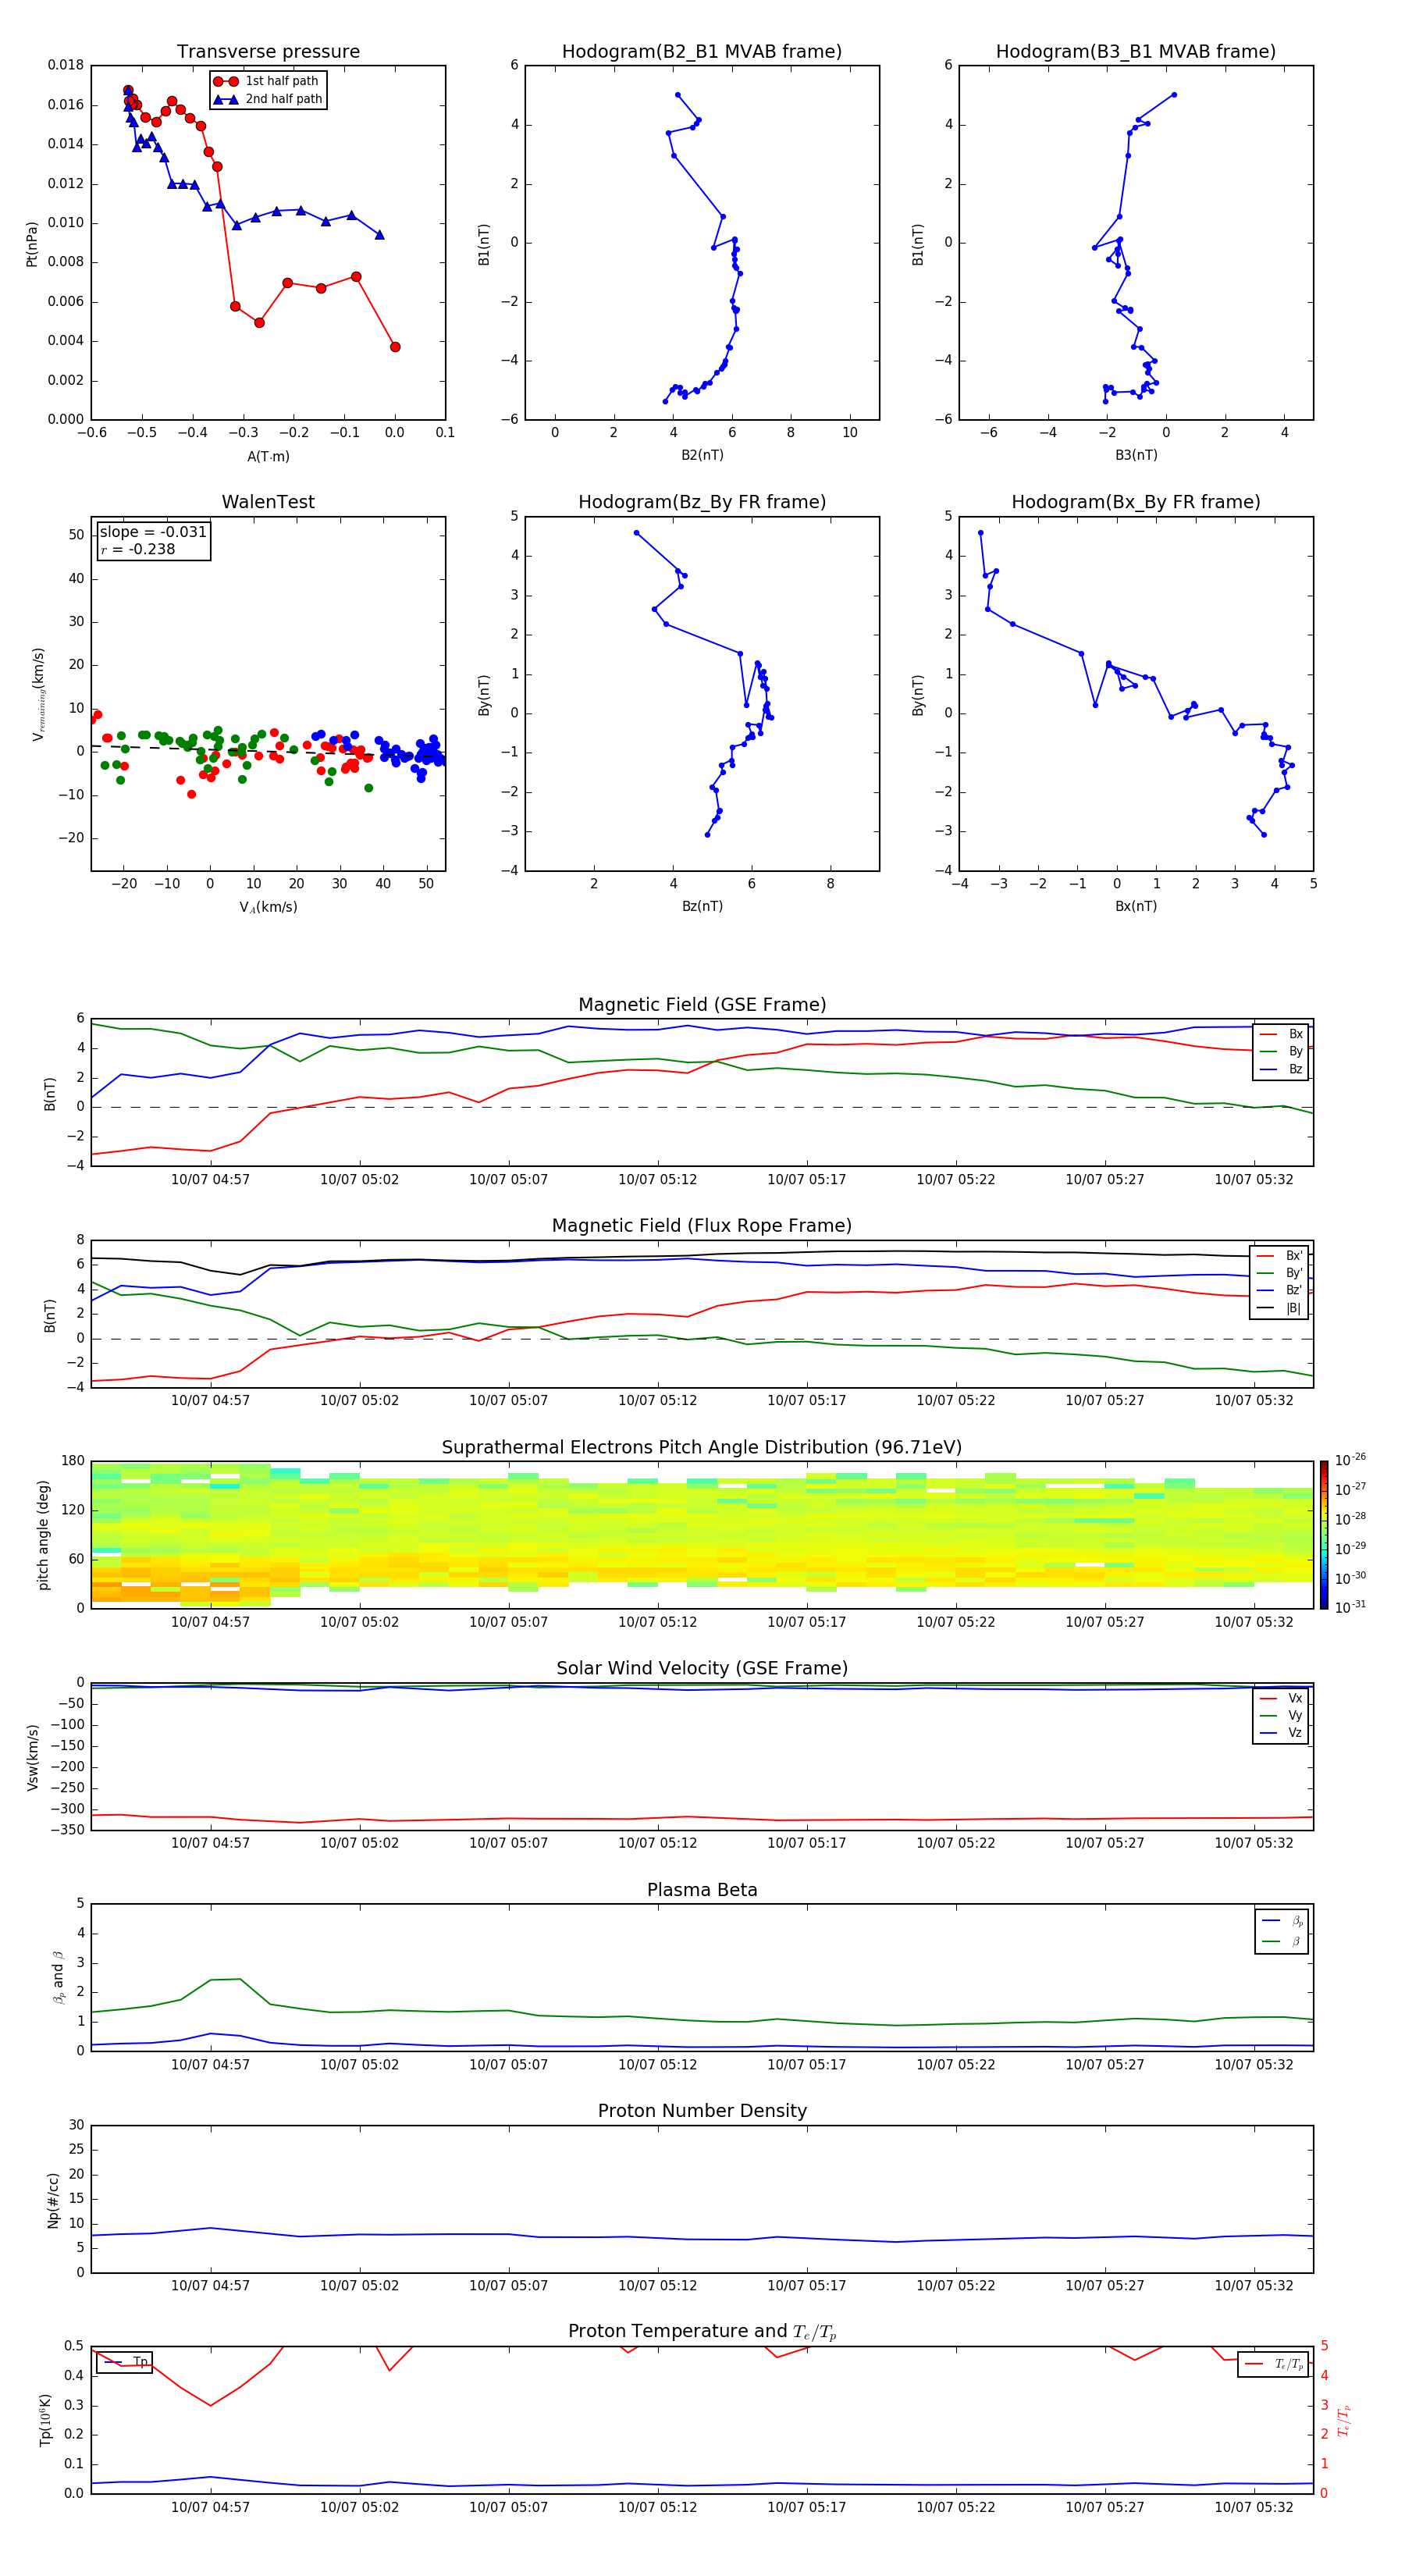This screenshot has width=1405, height=2576.
Task: Click the 'WalenTest' plot title
Action: point(268,502)
